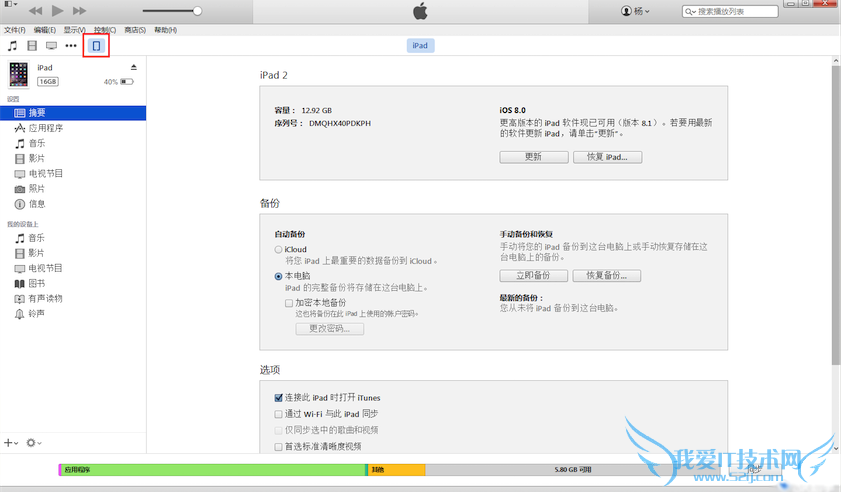This screenshot has height=492, width=841.
Task: Enable 加密本地备份 checkbox
Action: click(x=289, y=303)
